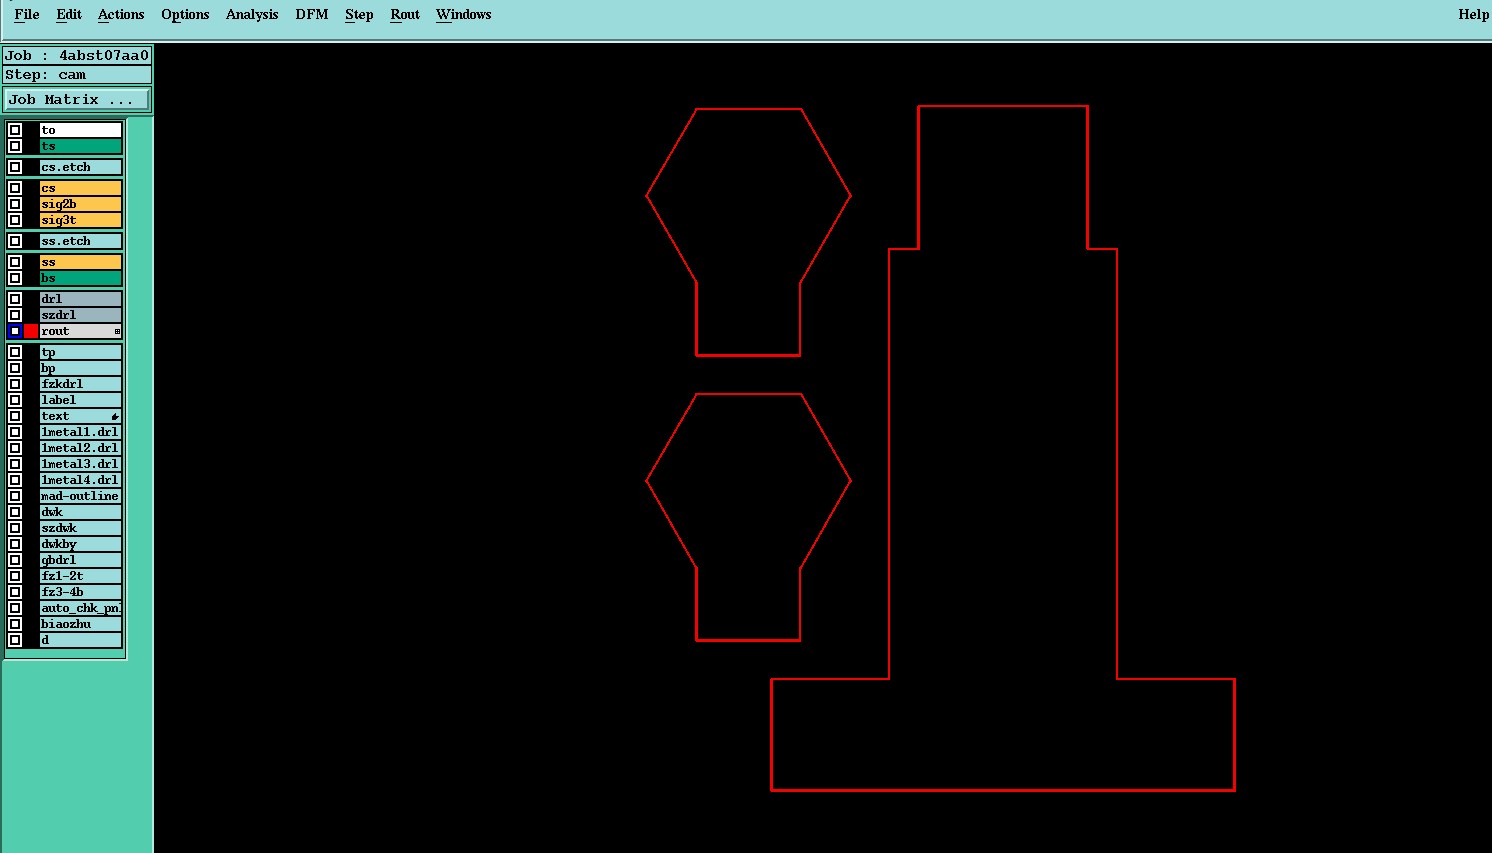This screenshot has width=1492, height=853.
Task: Toggle the fz1-2t layer checkbox
Action: click(15, 576)
